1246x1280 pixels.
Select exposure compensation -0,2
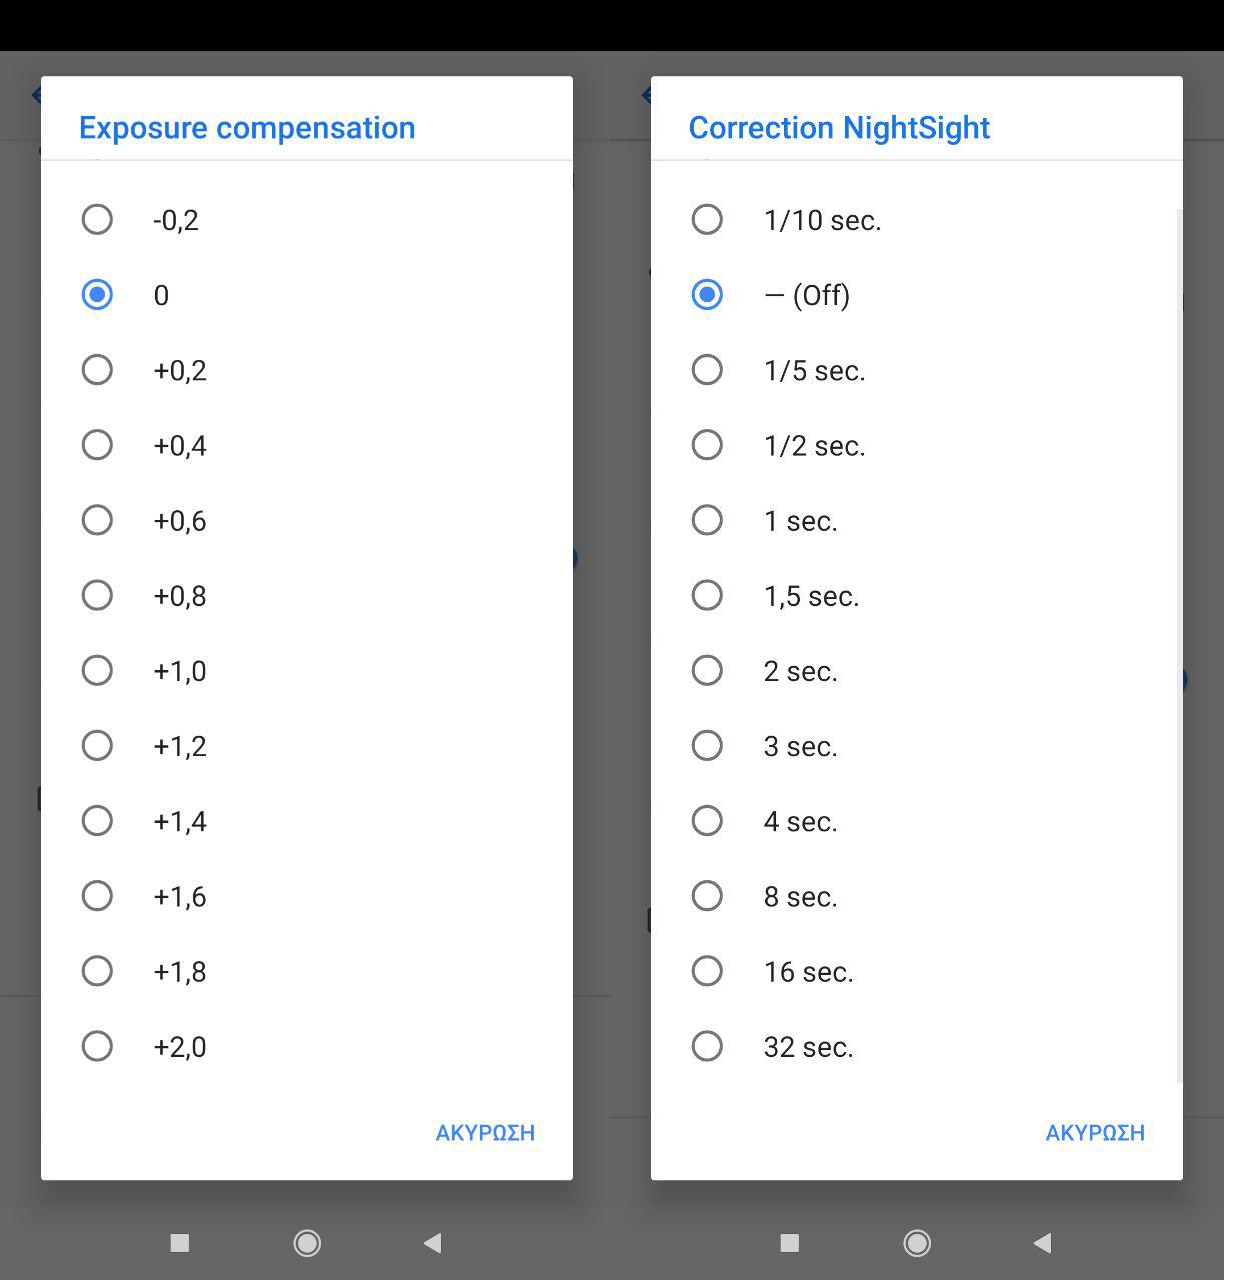point(97,220)
